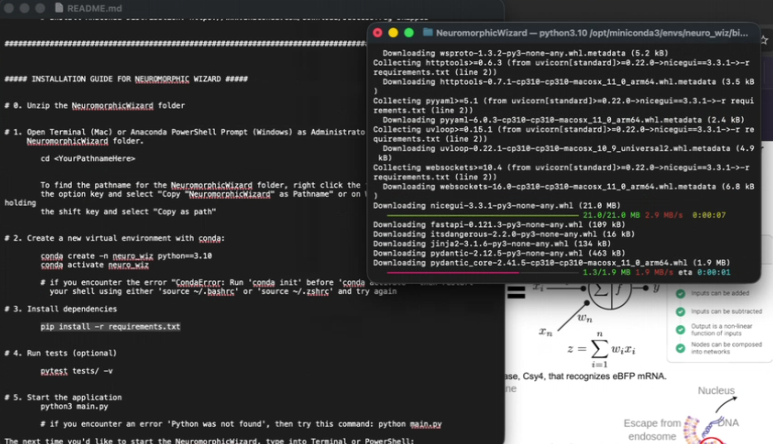Click 'Downloading nicegui-3.3.1-py3-none-any.whl' terminal line
This screenshot has height=444, width=773.
[x=496, y=205]
